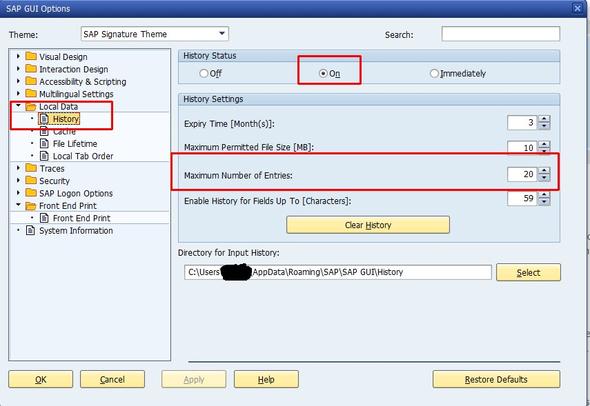This screenshot has height=406, width=590.
Task: Click the Cancel button
Action: [x=112, y=379]
